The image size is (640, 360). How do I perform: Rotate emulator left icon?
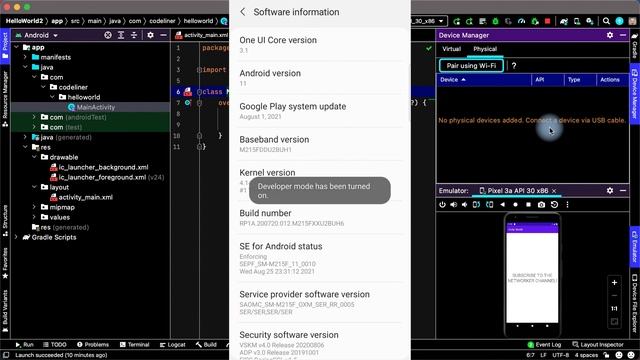click(476, 204)
